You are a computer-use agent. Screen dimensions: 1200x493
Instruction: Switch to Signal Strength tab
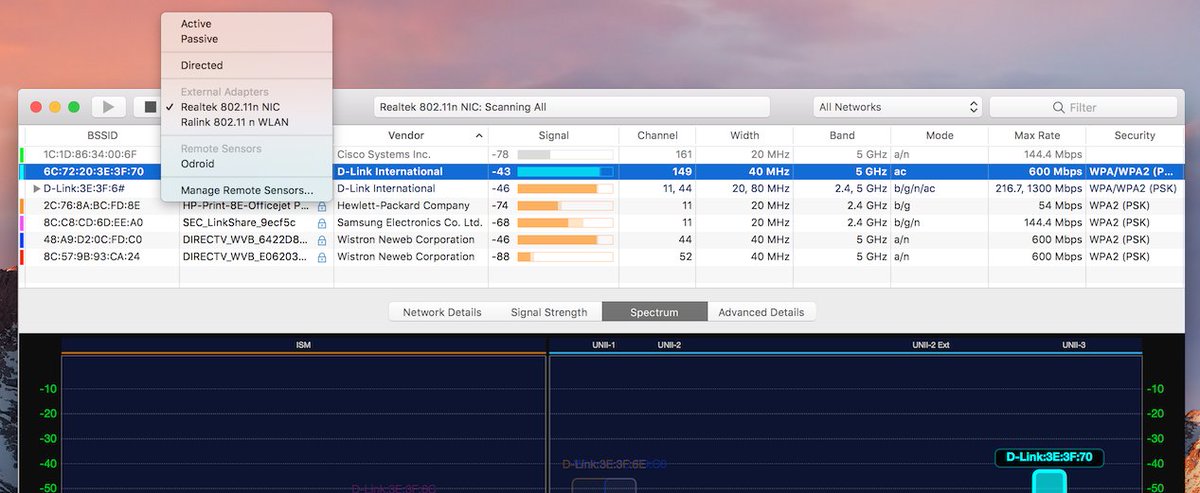549,312
